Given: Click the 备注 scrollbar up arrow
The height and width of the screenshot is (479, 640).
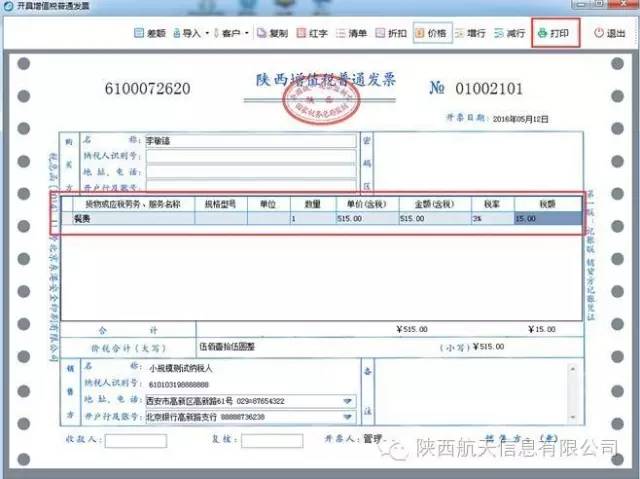Looking at the screenshot, I should (572, 369).
